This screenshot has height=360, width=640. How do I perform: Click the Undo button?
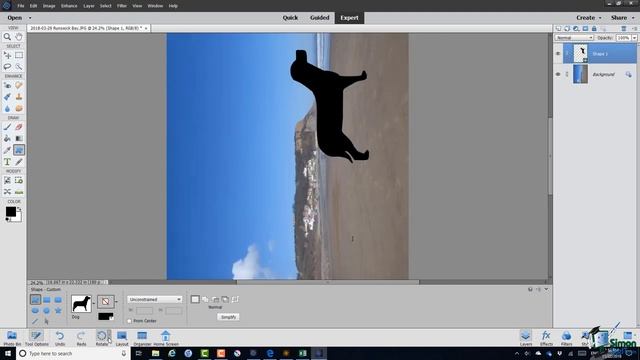[x=60, y=338]
